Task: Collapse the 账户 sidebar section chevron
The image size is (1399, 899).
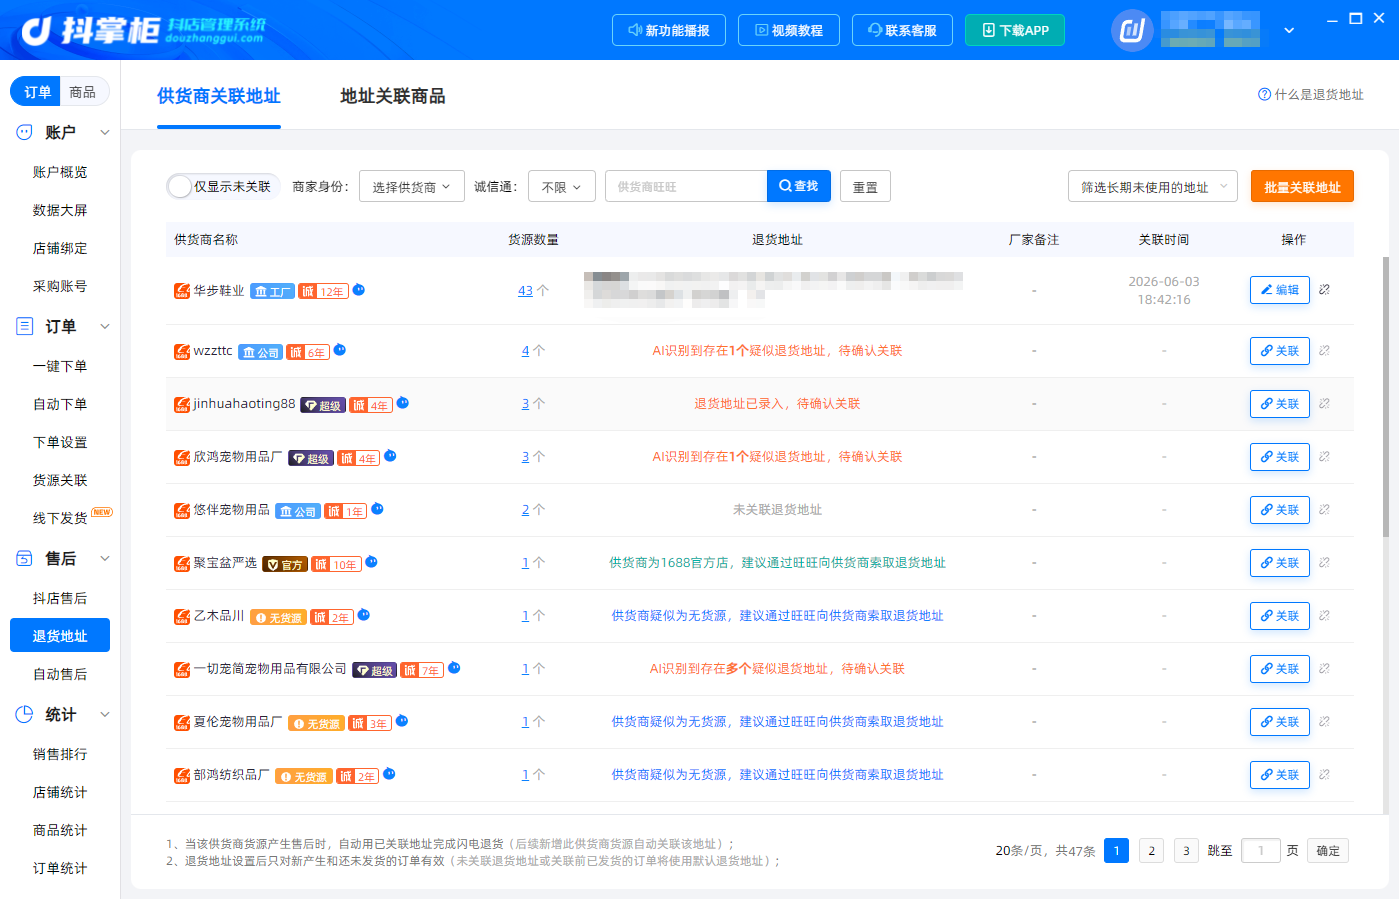Action: click(x=105, y=132)
